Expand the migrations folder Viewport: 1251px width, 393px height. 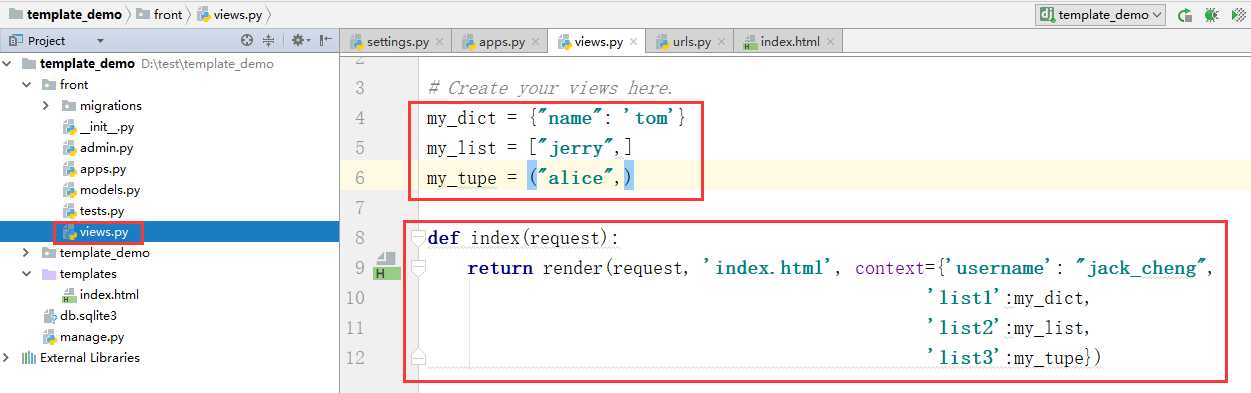coord(46,105)
